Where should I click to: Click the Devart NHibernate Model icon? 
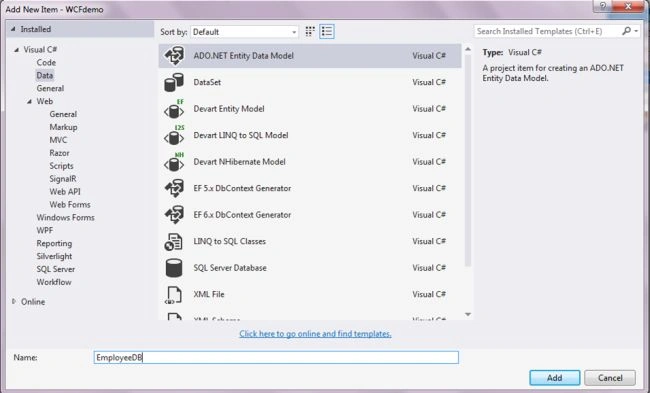click(174, 162)
